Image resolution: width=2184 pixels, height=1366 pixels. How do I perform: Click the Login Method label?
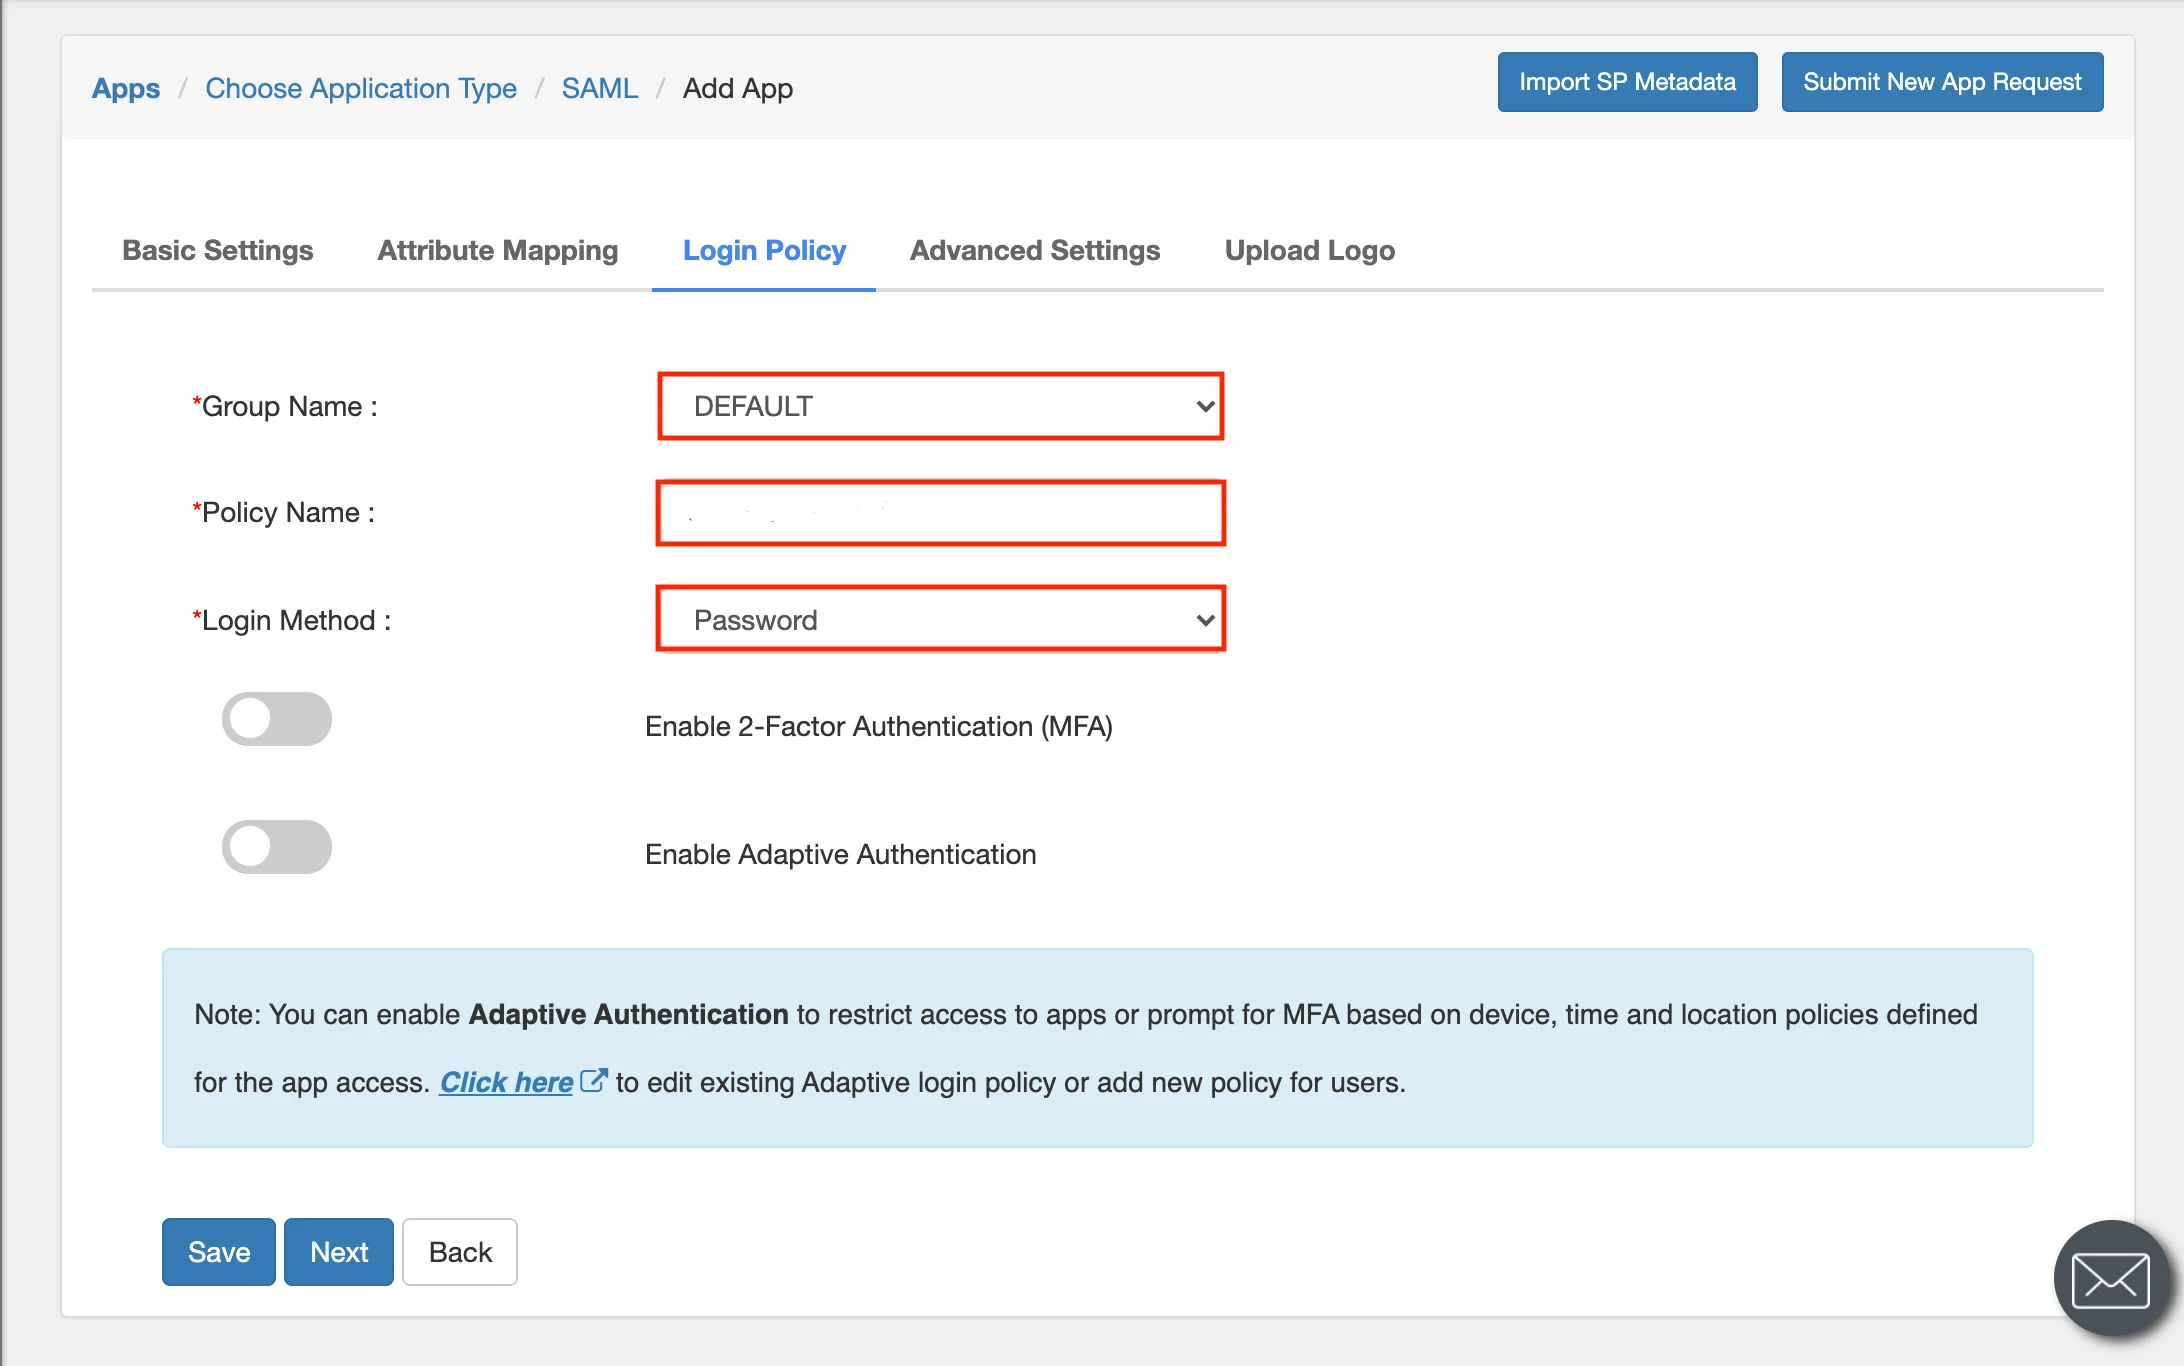coord(292,620)
